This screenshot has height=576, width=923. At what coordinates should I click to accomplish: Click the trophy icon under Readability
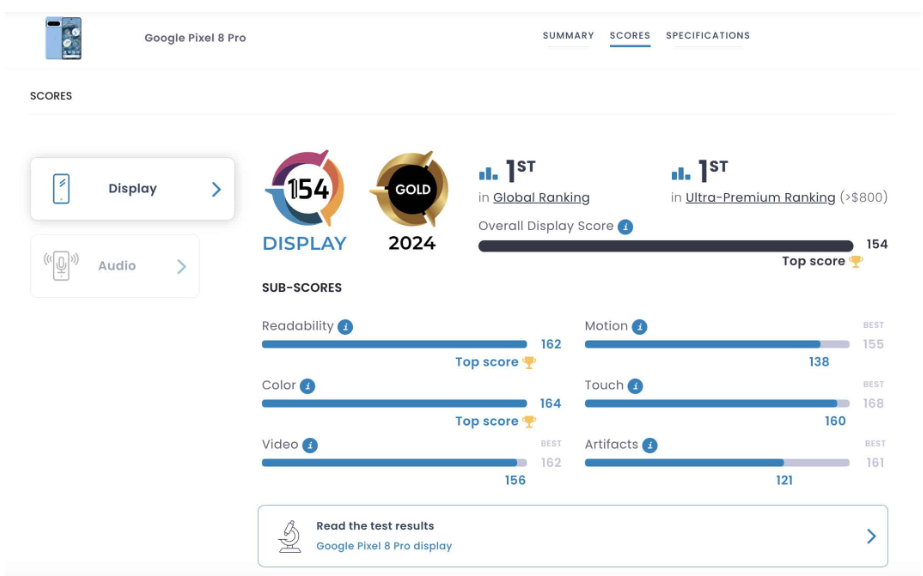[529, 362]
